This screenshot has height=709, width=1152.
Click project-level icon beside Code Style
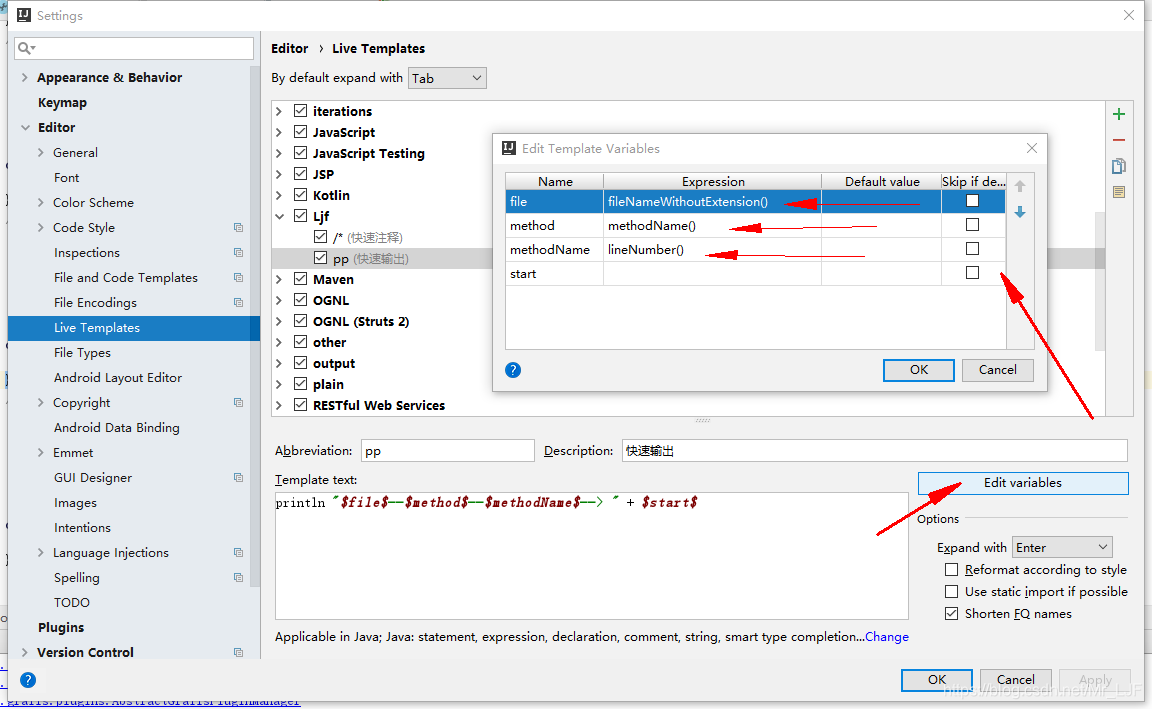click(238, 228)
